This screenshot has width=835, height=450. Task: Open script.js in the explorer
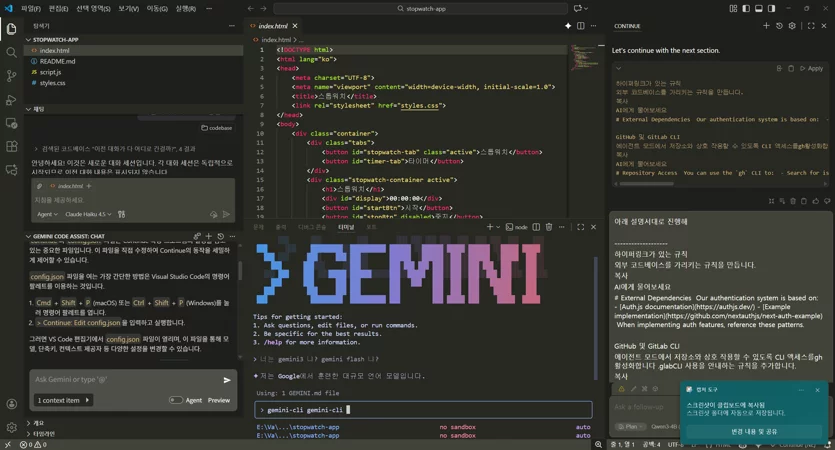pyautogui.click(x=51, y=72)
